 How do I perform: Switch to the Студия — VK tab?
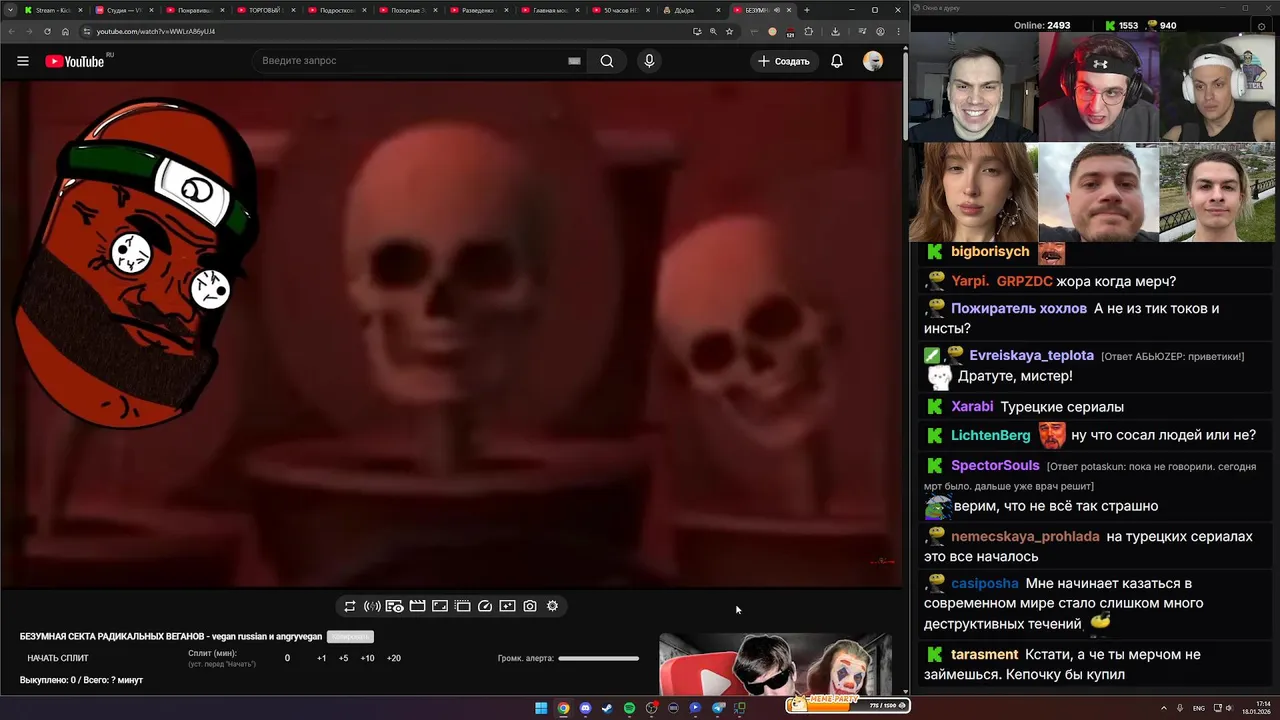(122, 10)
